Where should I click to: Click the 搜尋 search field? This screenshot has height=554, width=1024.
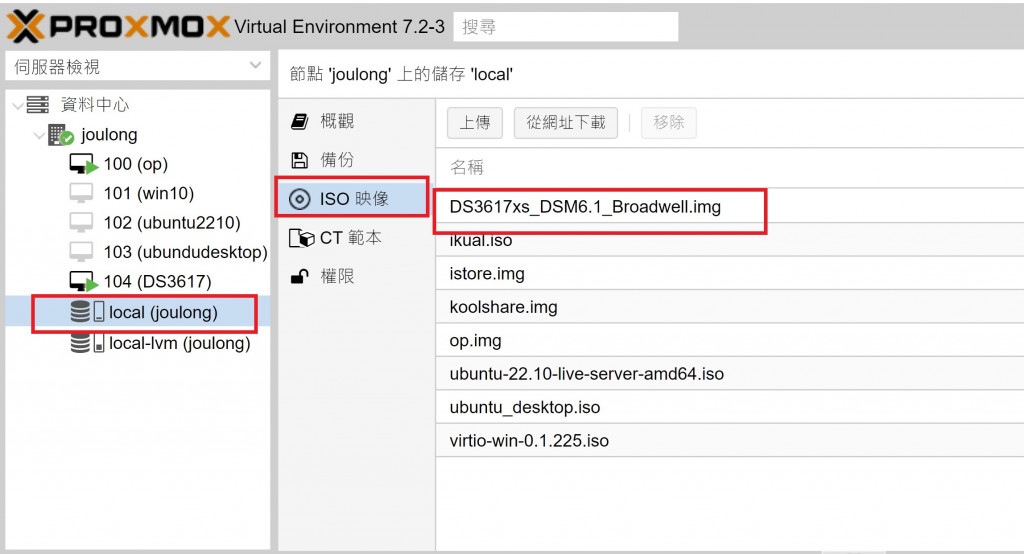[x=566, y=27]
